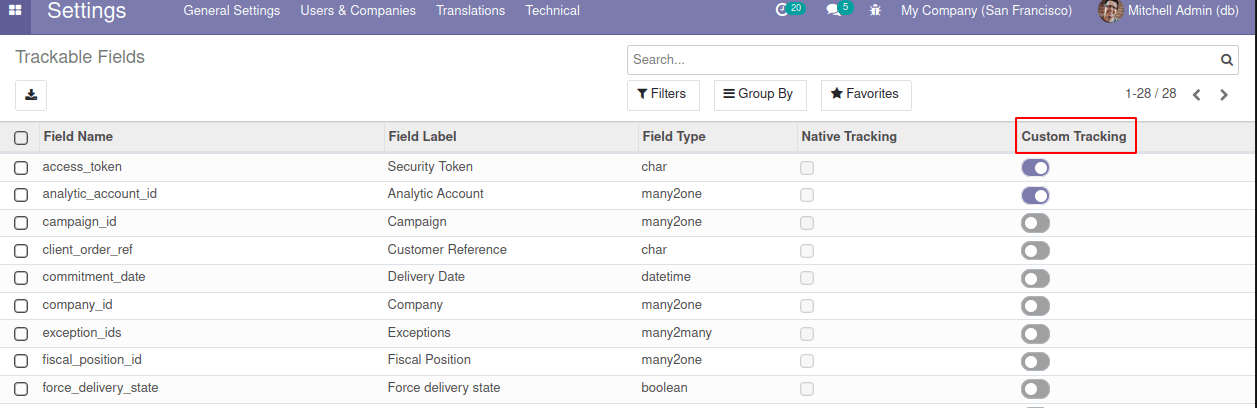Open the Favorites dropdown
1257x408 pixels.
865,94
